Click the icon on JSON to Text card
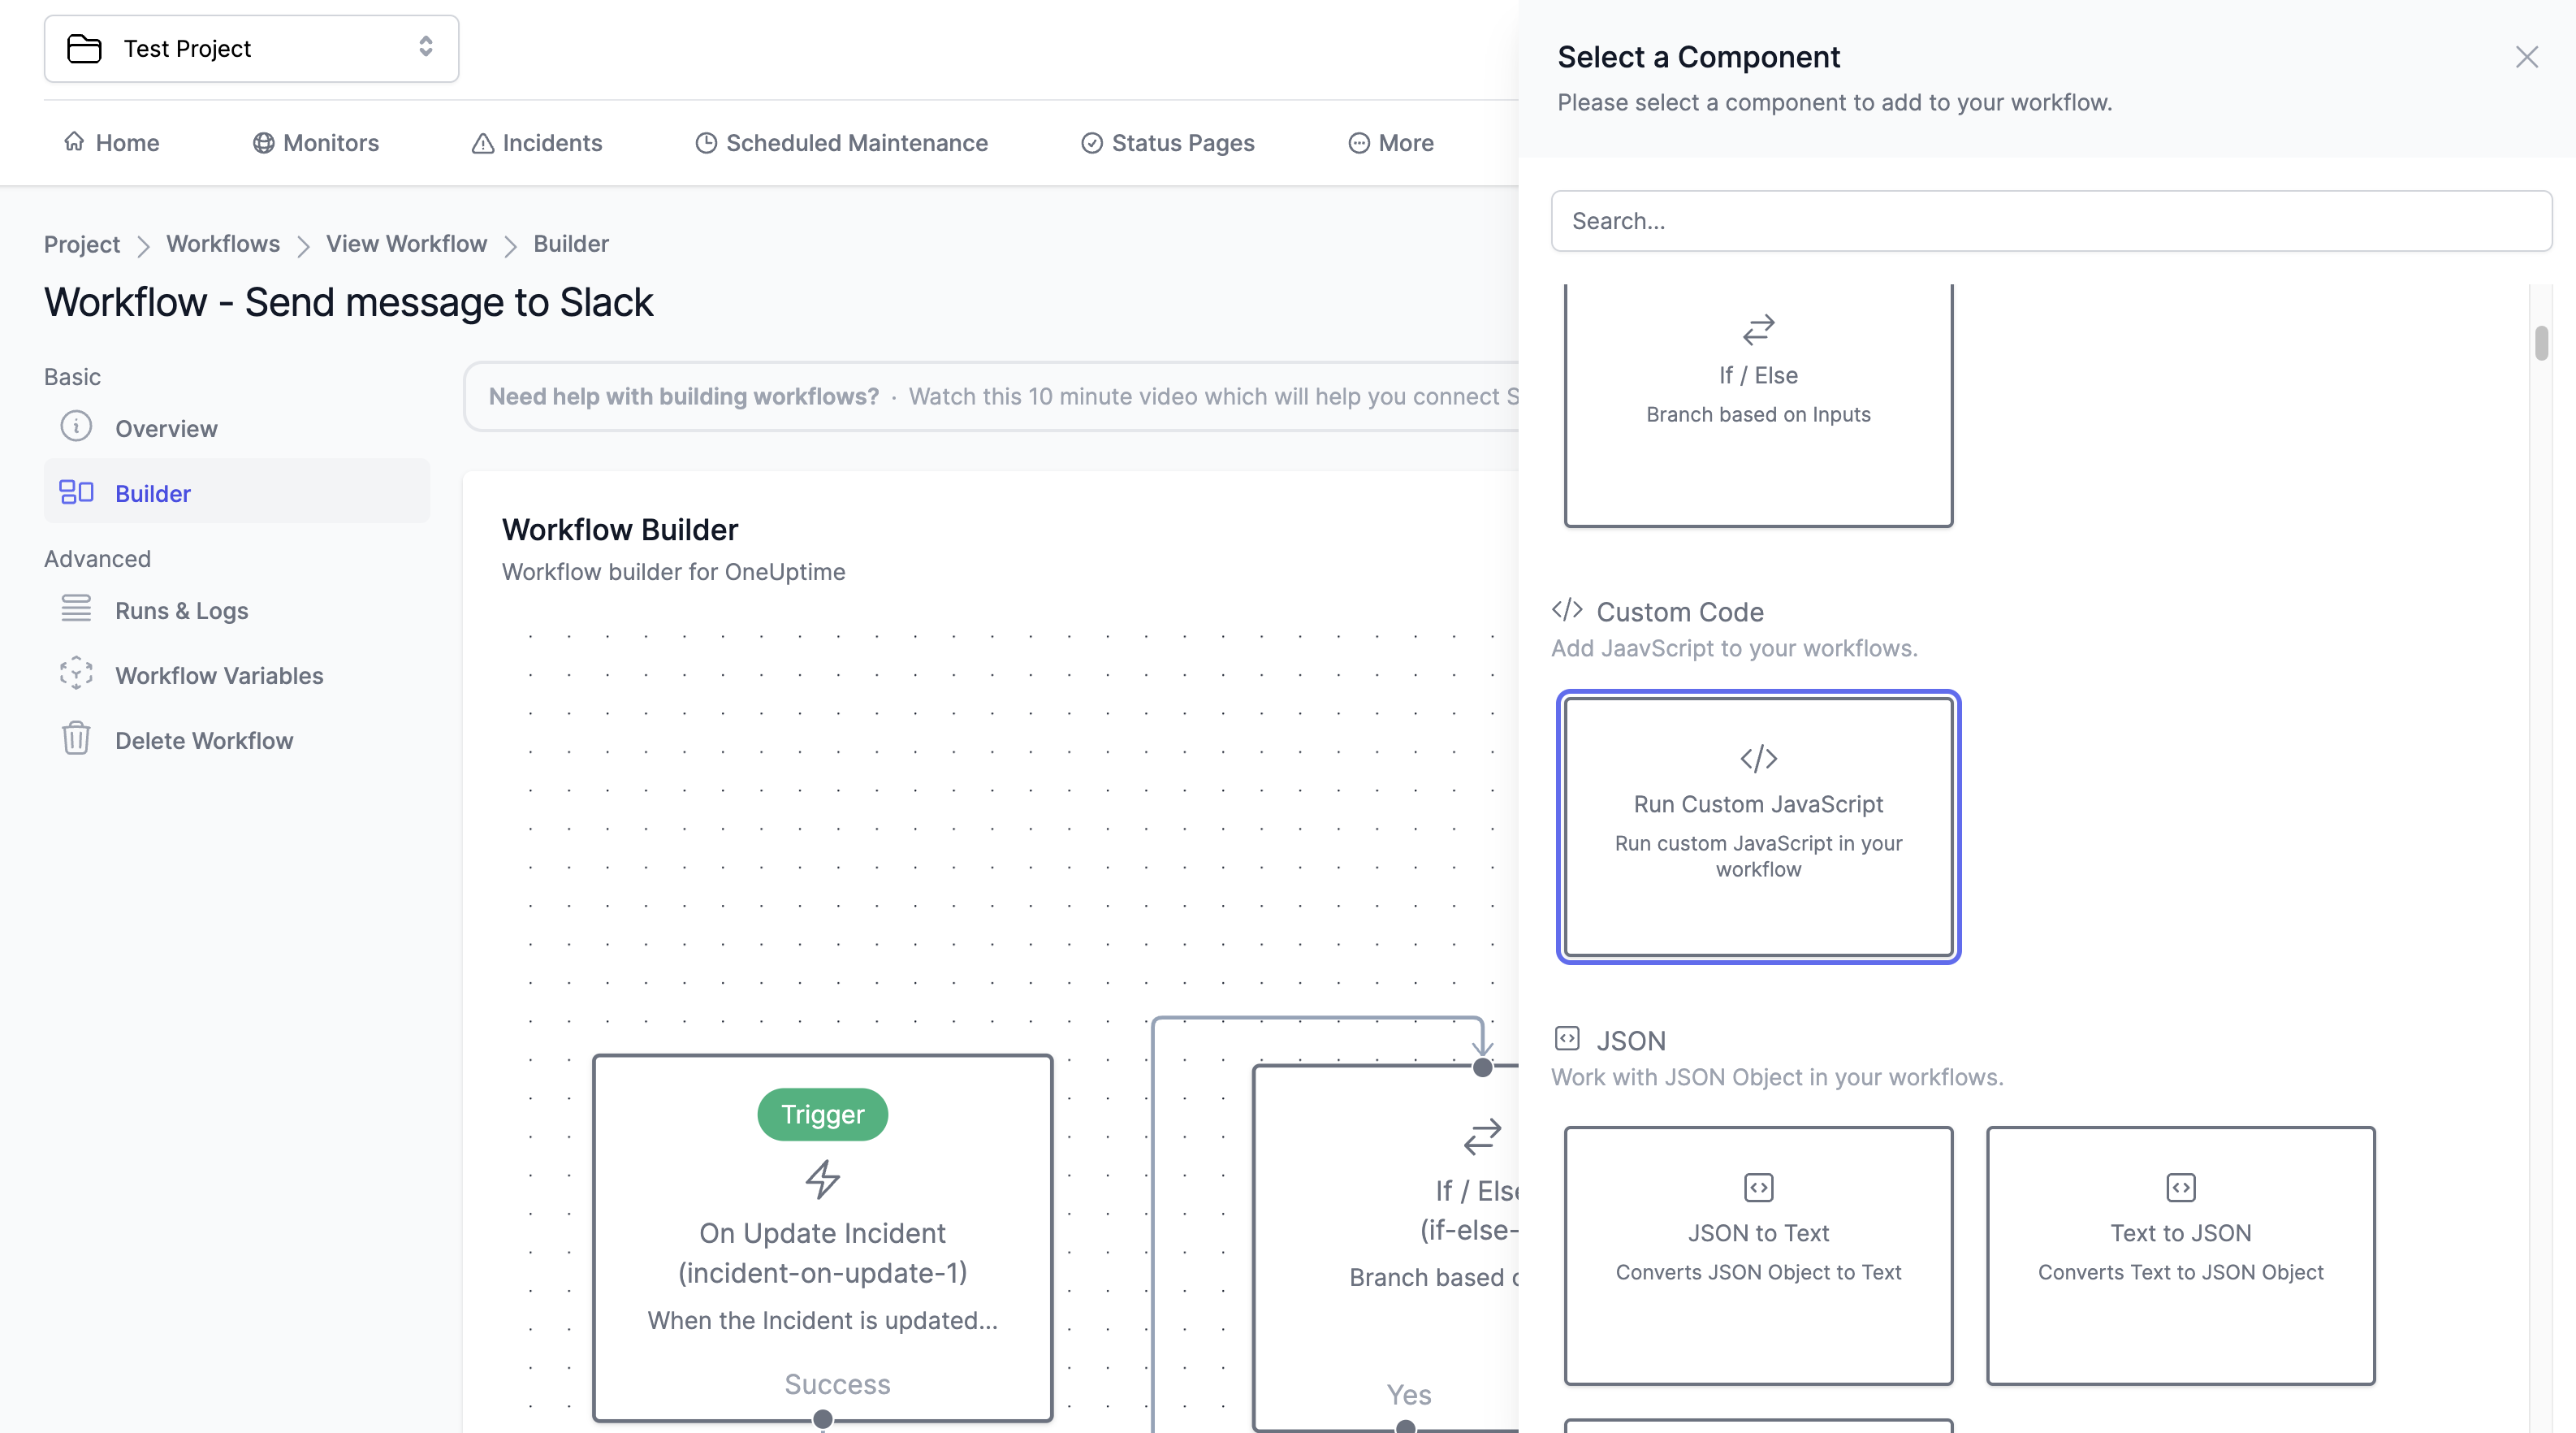The height and width of the screenshot is (1433, 2576). click(1758, 1187)
